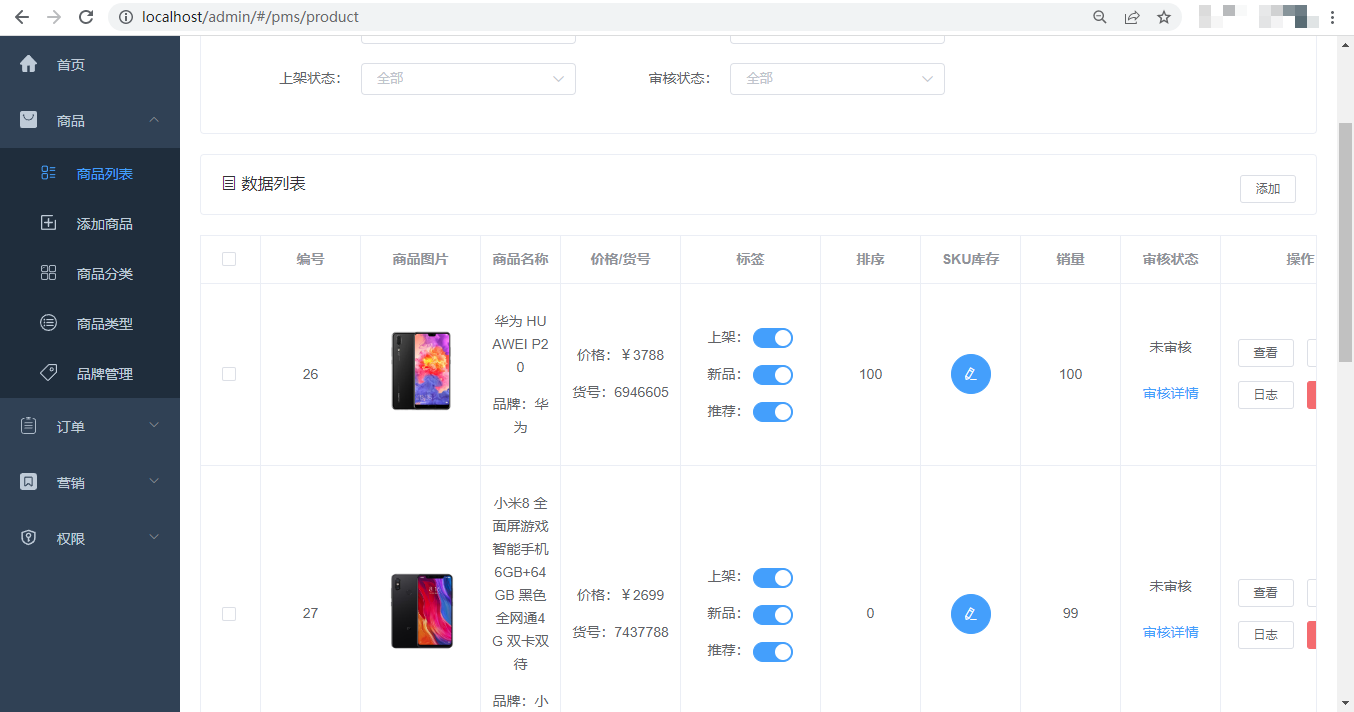The width and height of the screenshot is (1354, 712).
Task: Collapse the 商品 sidebar menu chevron
Action: (154, 120)
